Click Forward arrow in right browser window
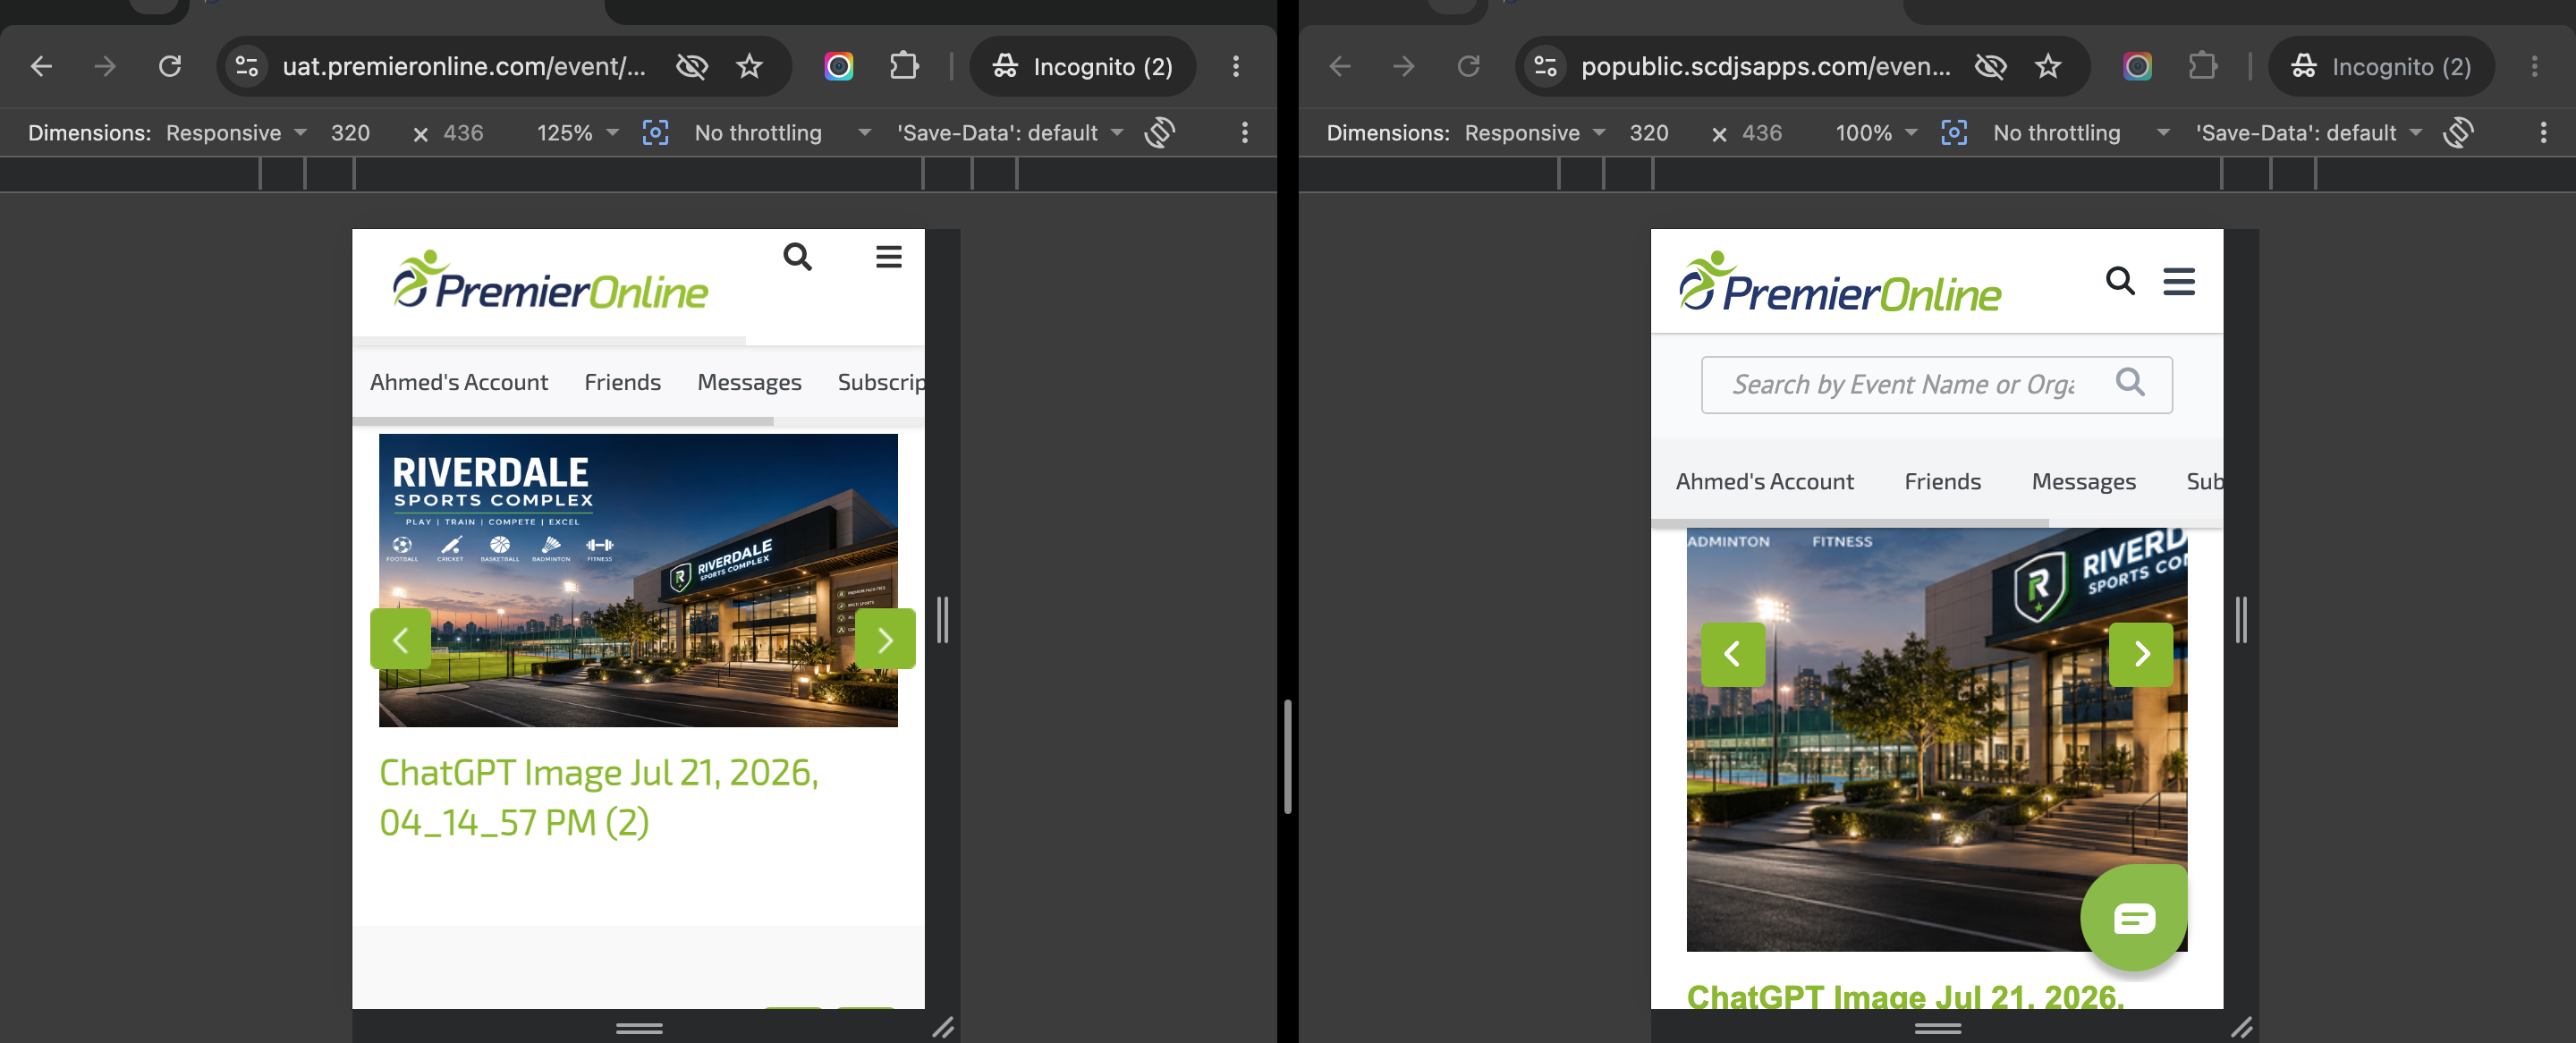Screen dimensions: 2576x1043 pyautogui.click(x=1404, y=66)
